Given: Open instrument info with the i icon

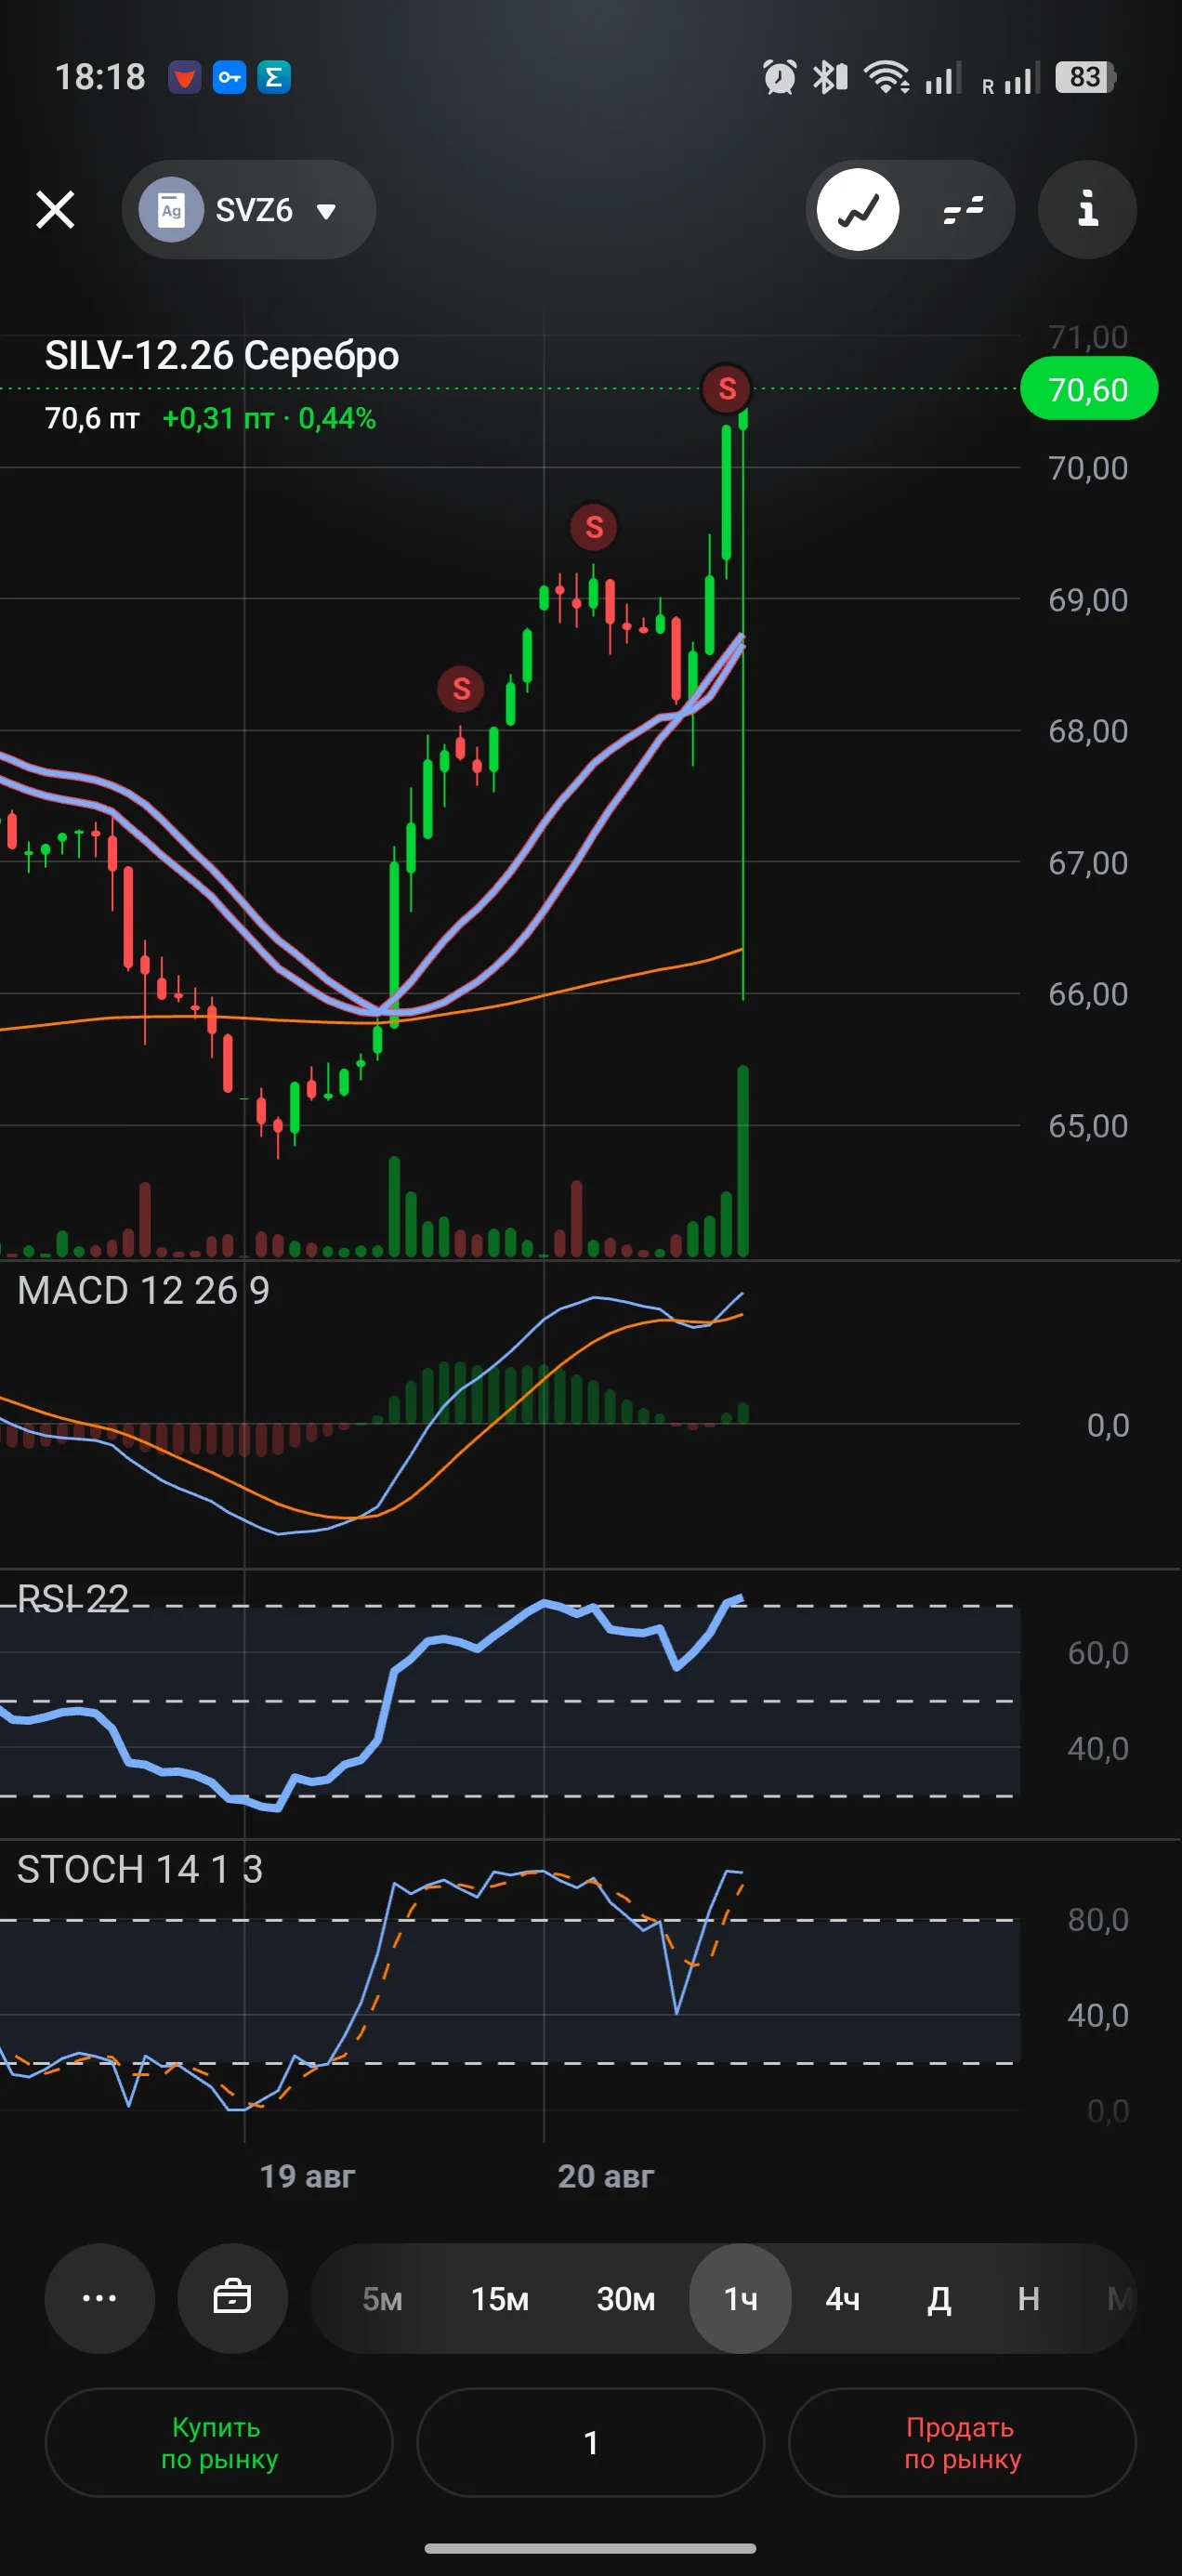Looking at the screenshot, I should tap(1087, 210).
